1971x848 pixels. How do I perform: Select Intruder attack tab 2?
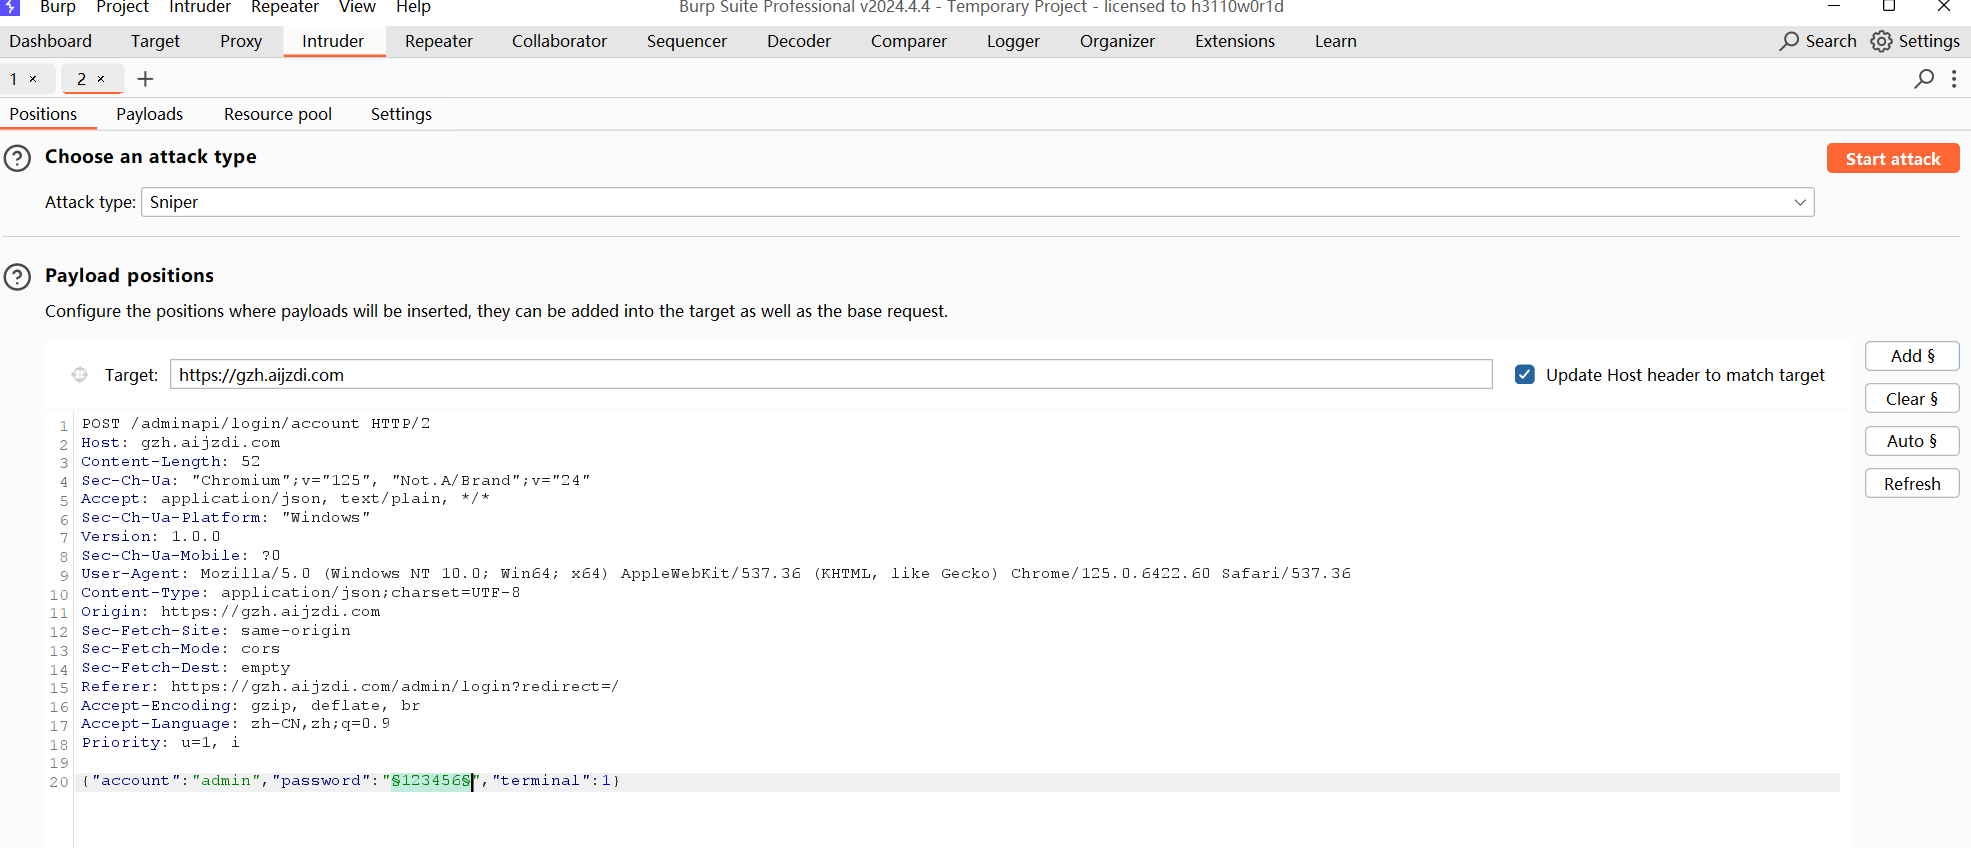pos(82,79)
